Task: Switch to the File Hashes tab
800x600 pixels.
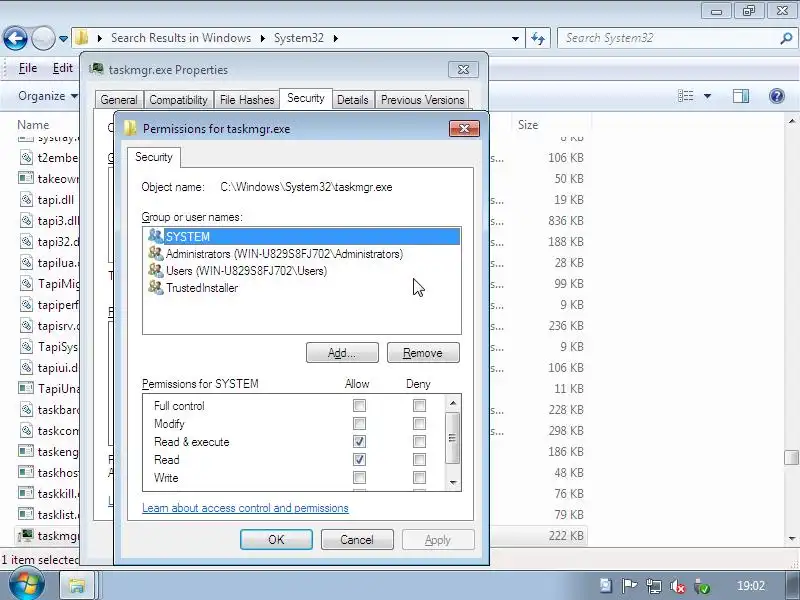Action: [x=247, y=100]
